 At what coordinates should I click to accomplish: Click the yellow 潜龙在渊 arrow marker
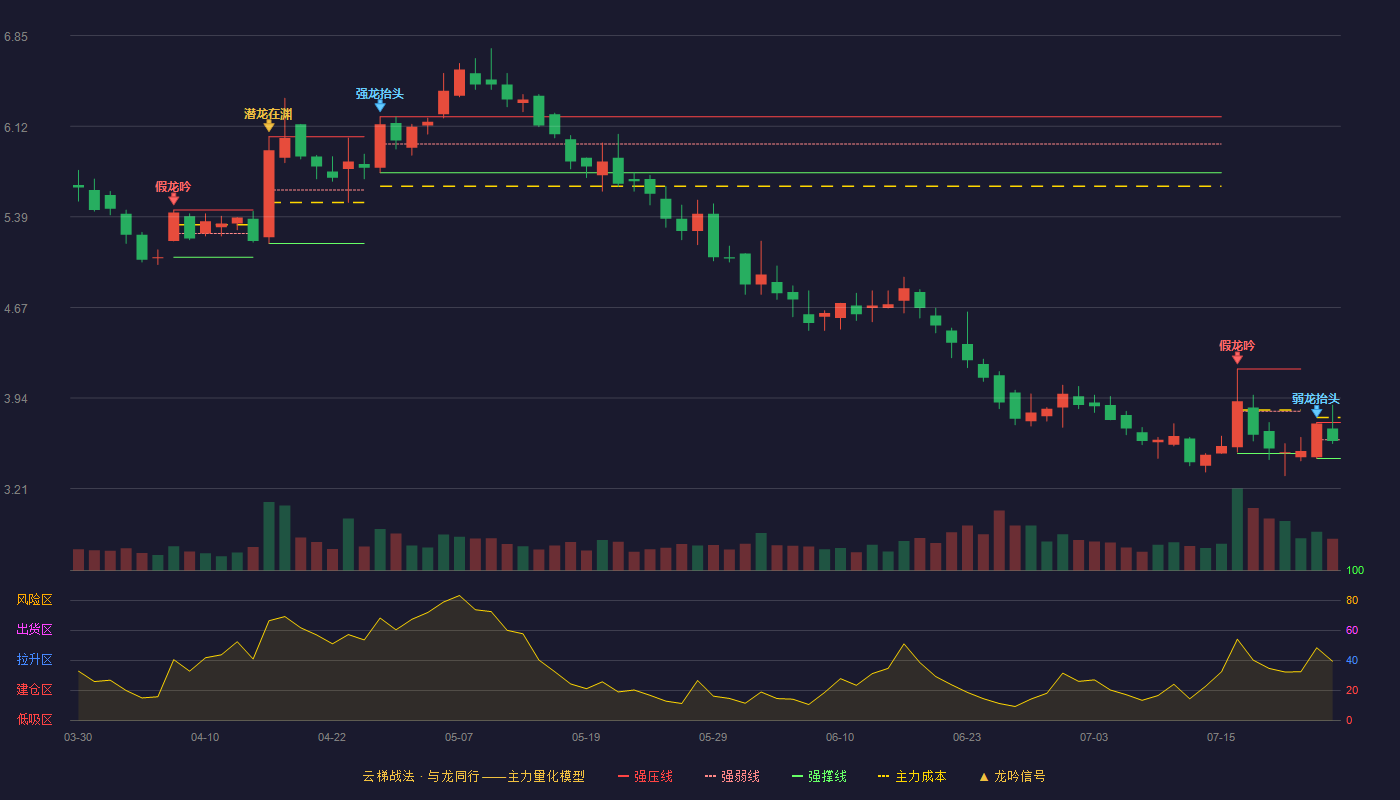pos(269,126)
